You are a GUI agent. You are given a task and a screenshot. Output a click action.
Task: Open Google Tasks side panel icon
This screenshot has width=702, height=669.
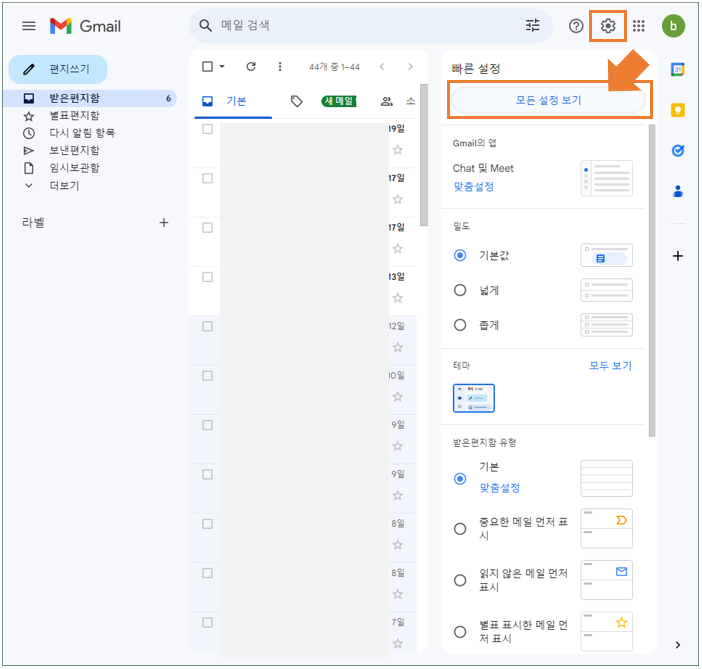(678, 150)
